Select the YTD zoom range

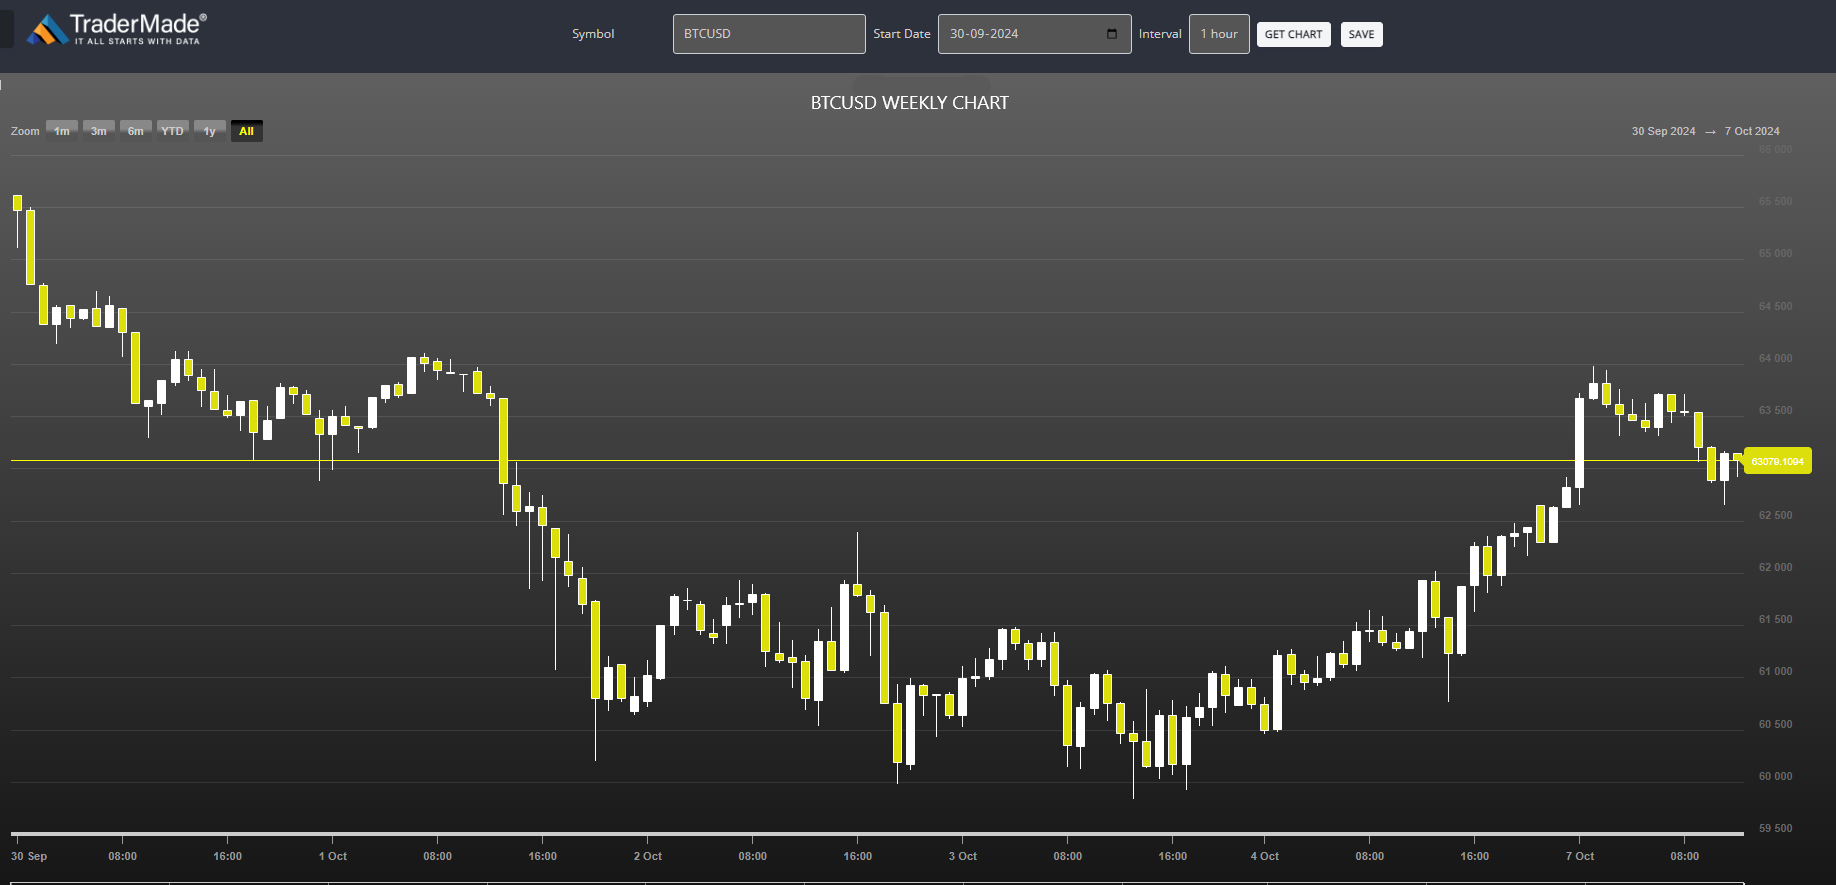173,131
